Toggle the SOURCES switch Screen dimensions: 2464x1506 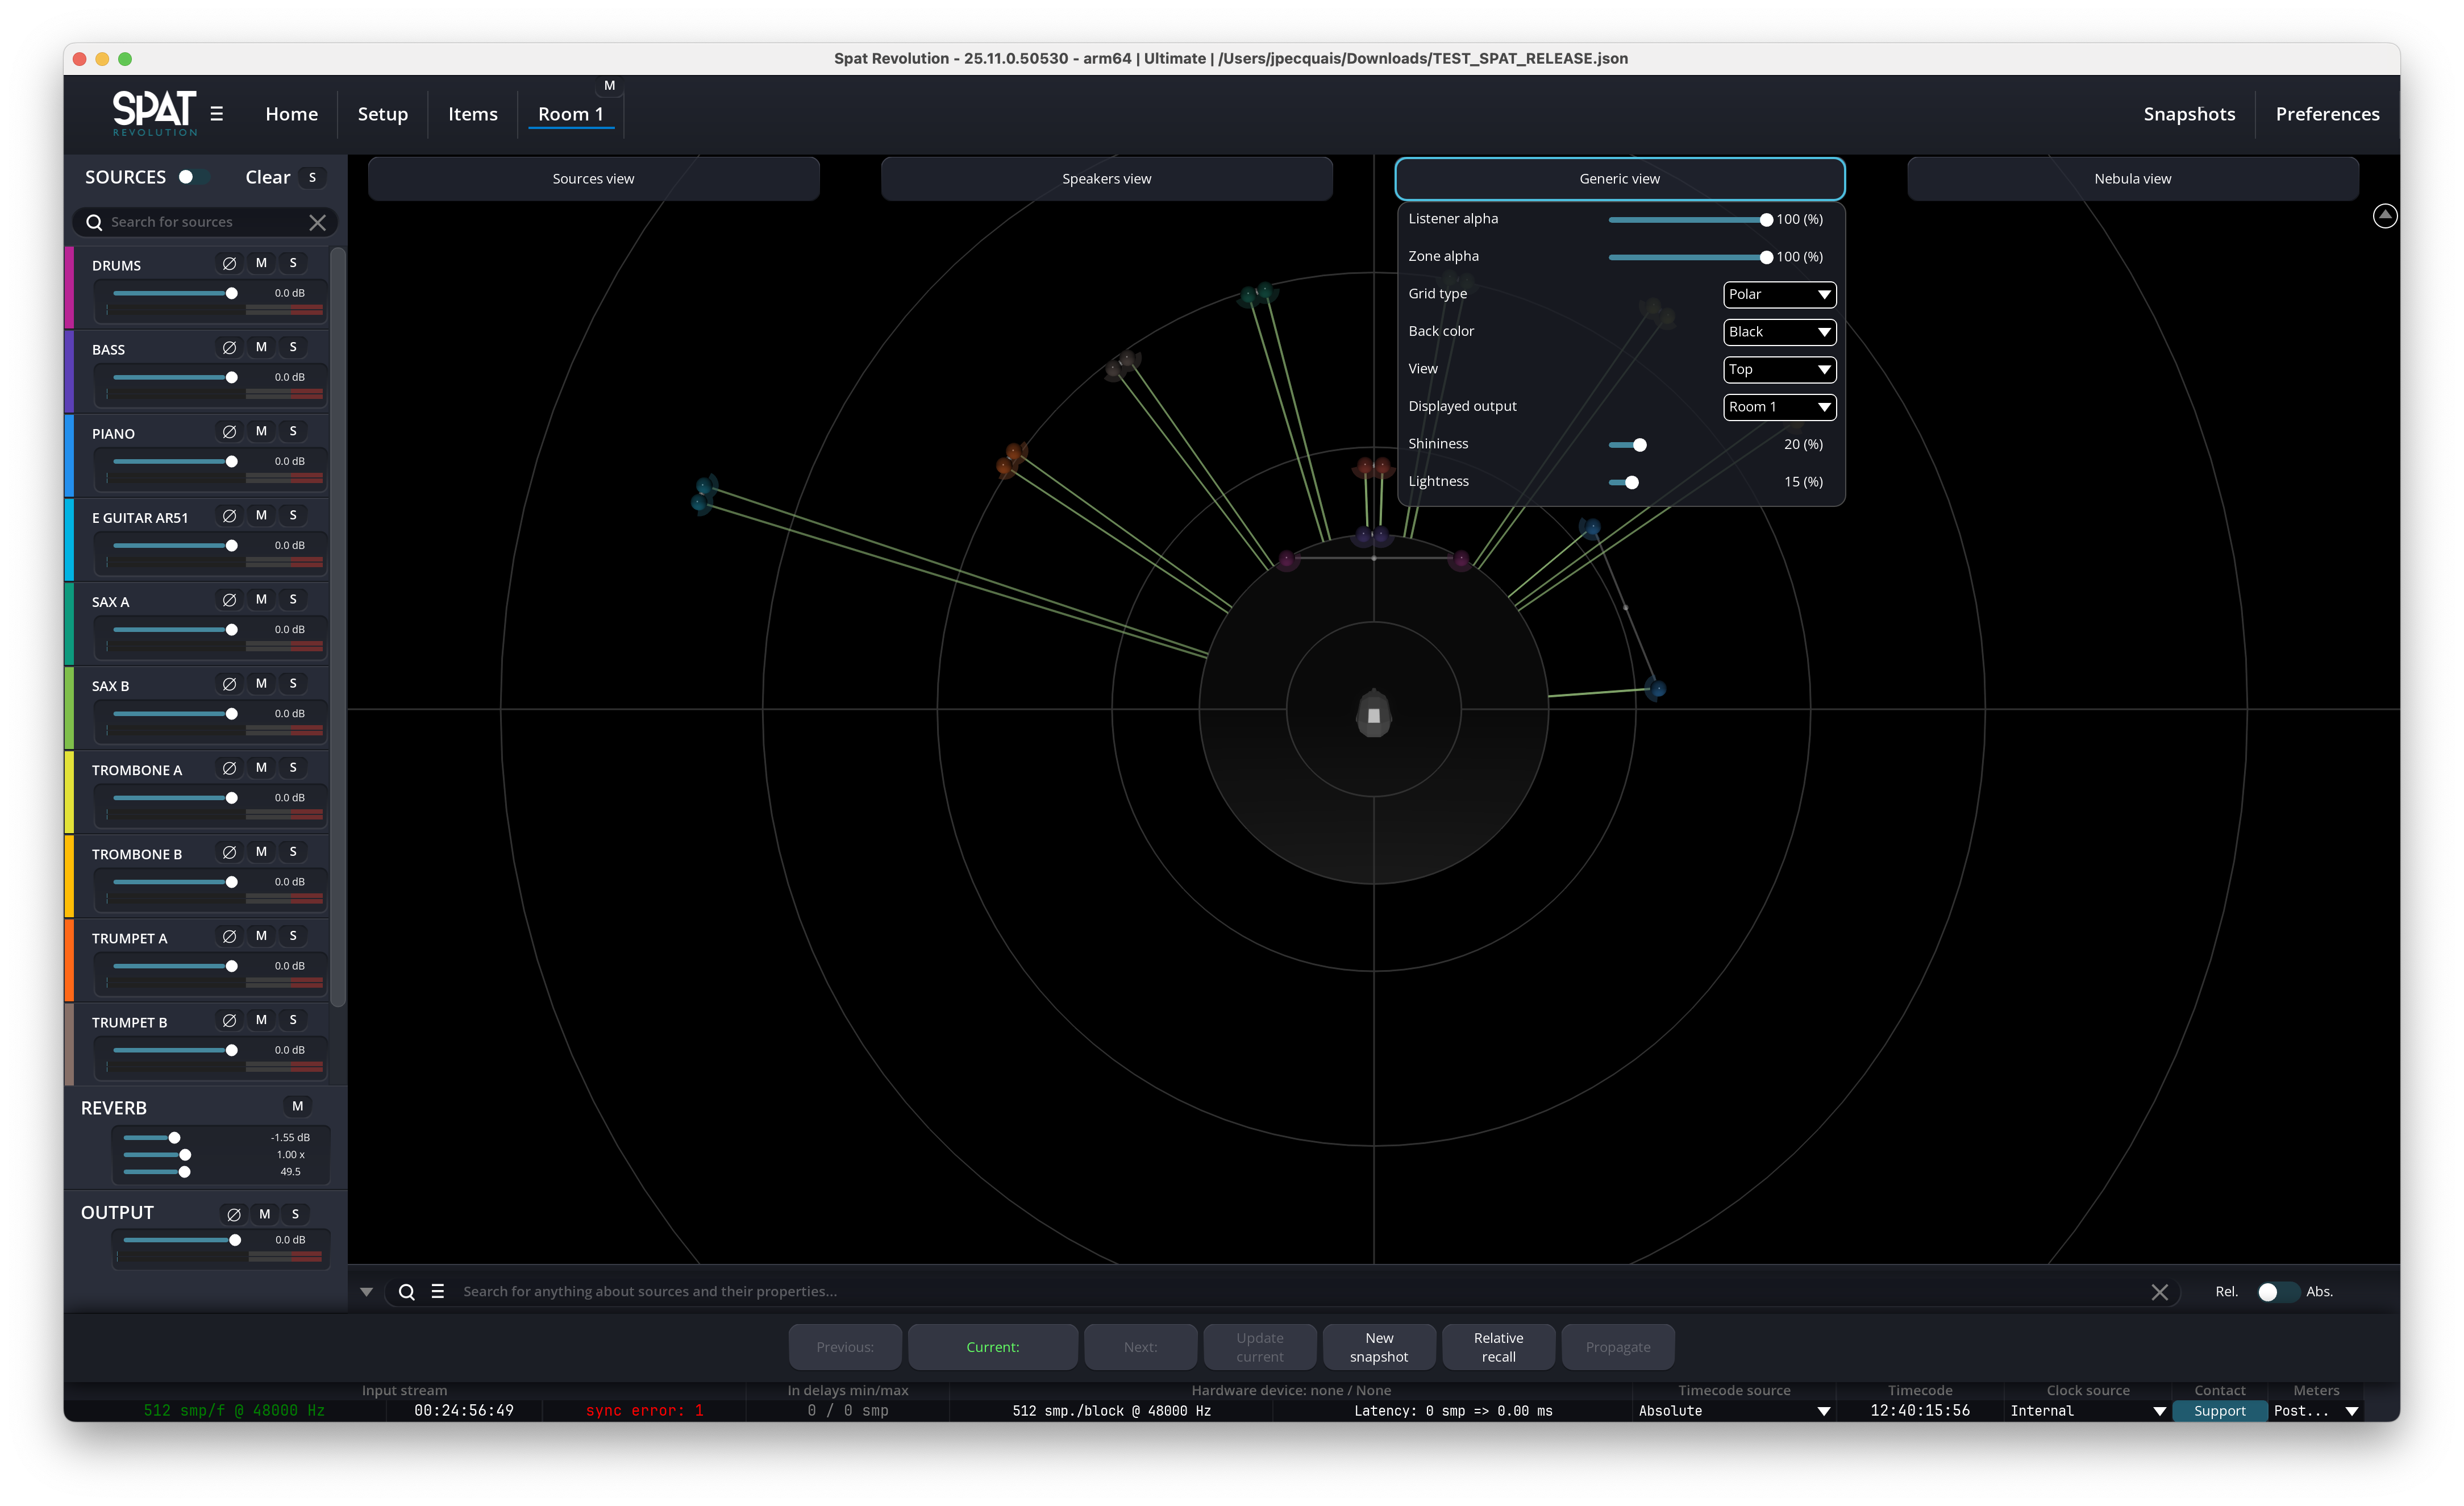[193, 177]
